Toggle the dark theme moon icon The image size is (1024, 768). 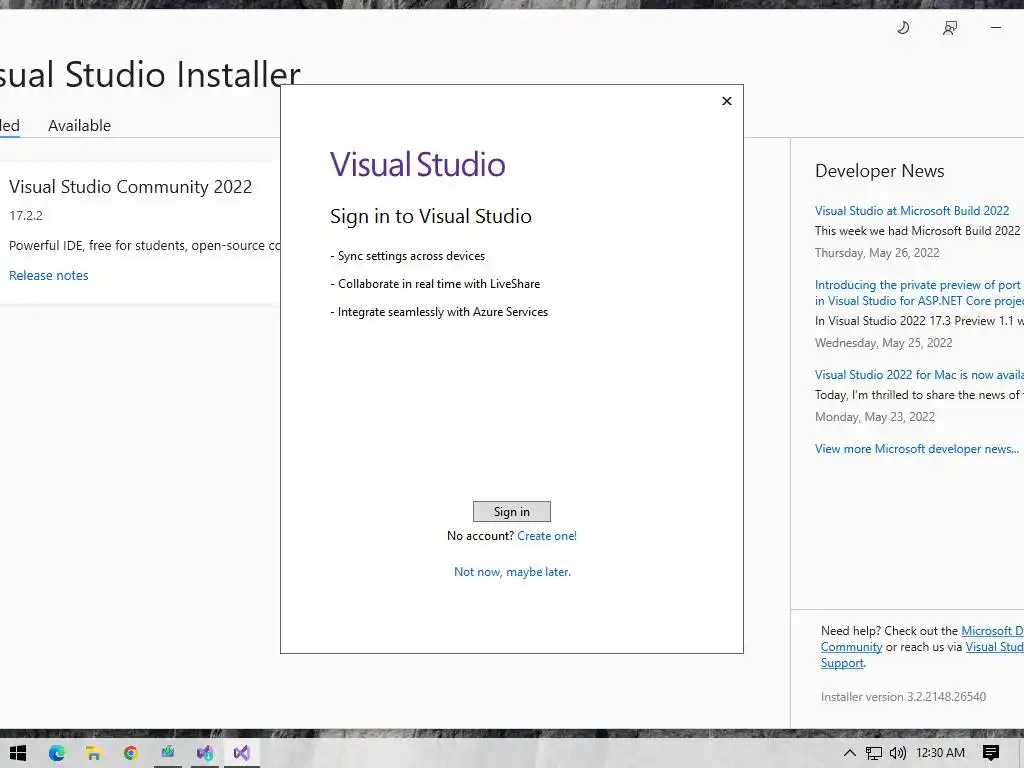(903, 27)
